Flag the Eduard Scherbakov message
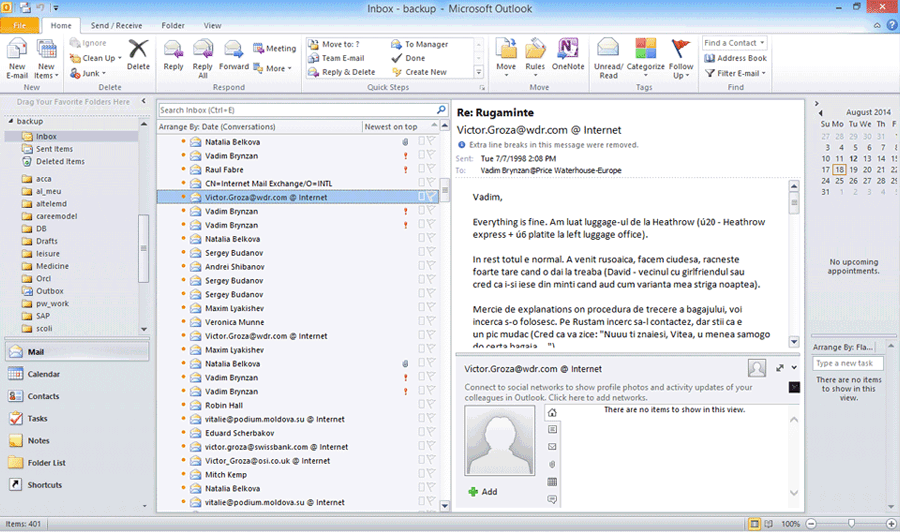The height and width of the screenshot is (532, 900). 431,433
